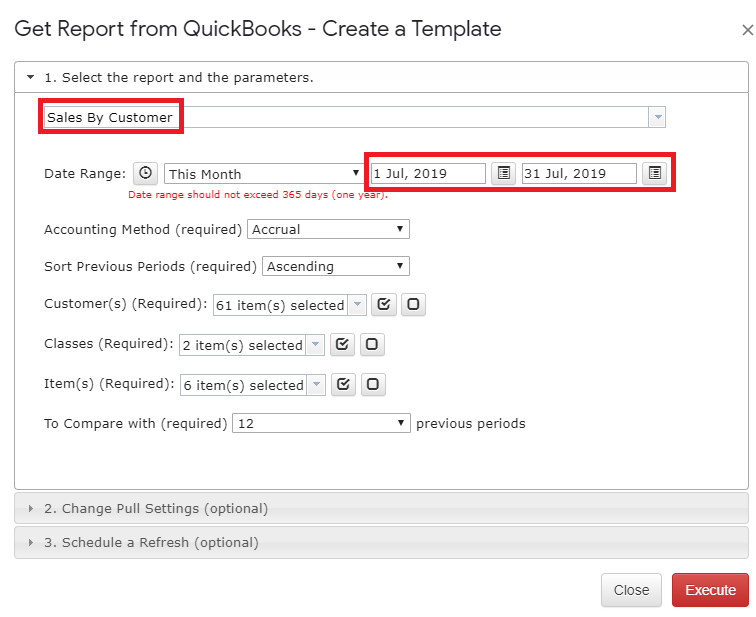Deselect all customers with empty box icon
The height and width of the screenshot is (617, 756).
(x=413, y=305)
